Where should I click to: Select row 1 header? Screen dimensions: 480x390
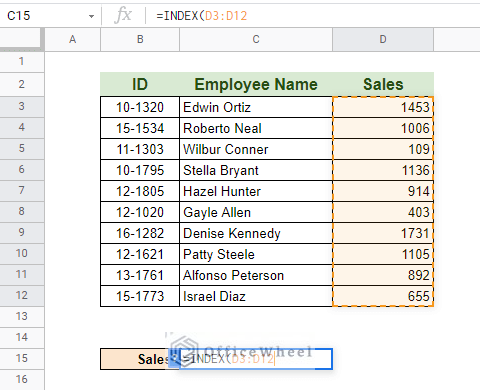click(22, 61)
